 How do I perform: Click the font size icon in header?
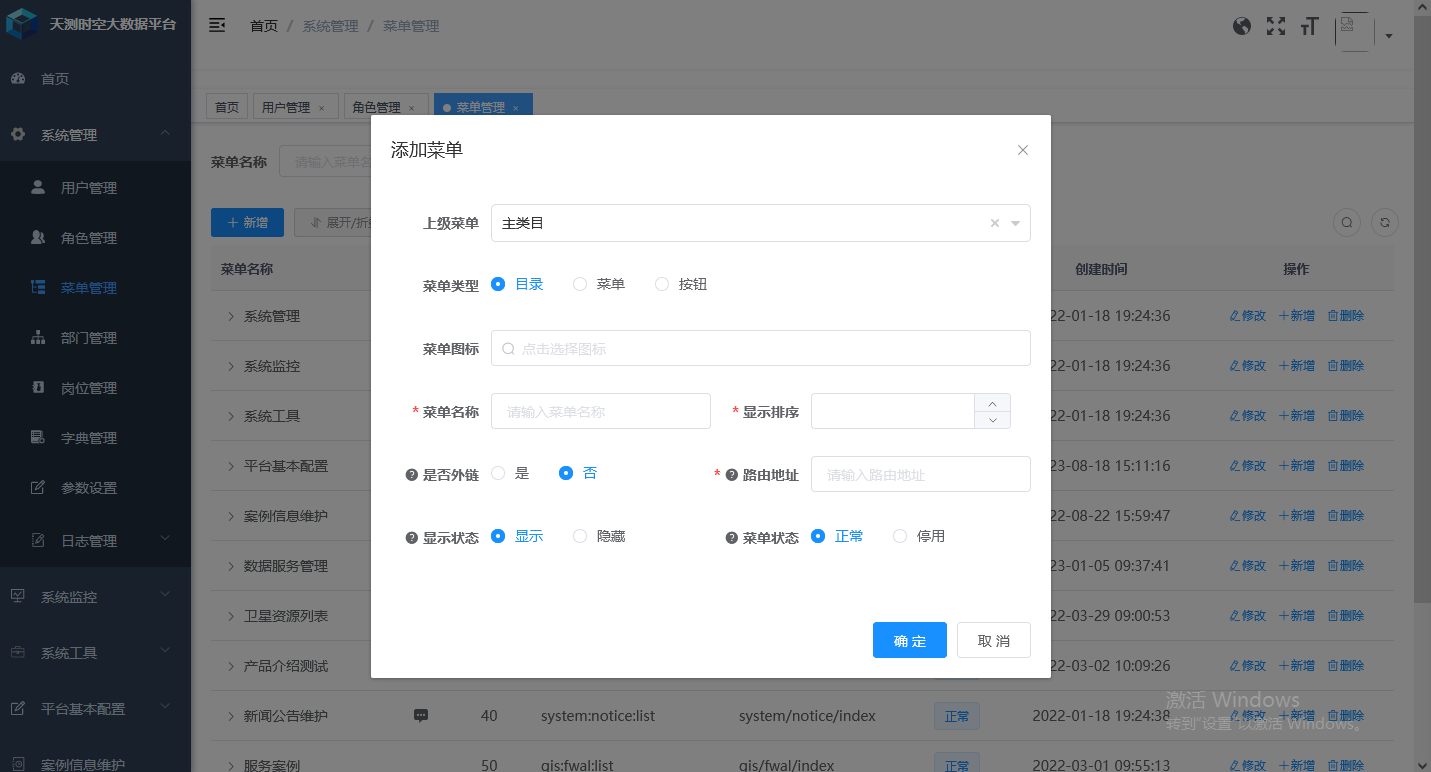1309,27
